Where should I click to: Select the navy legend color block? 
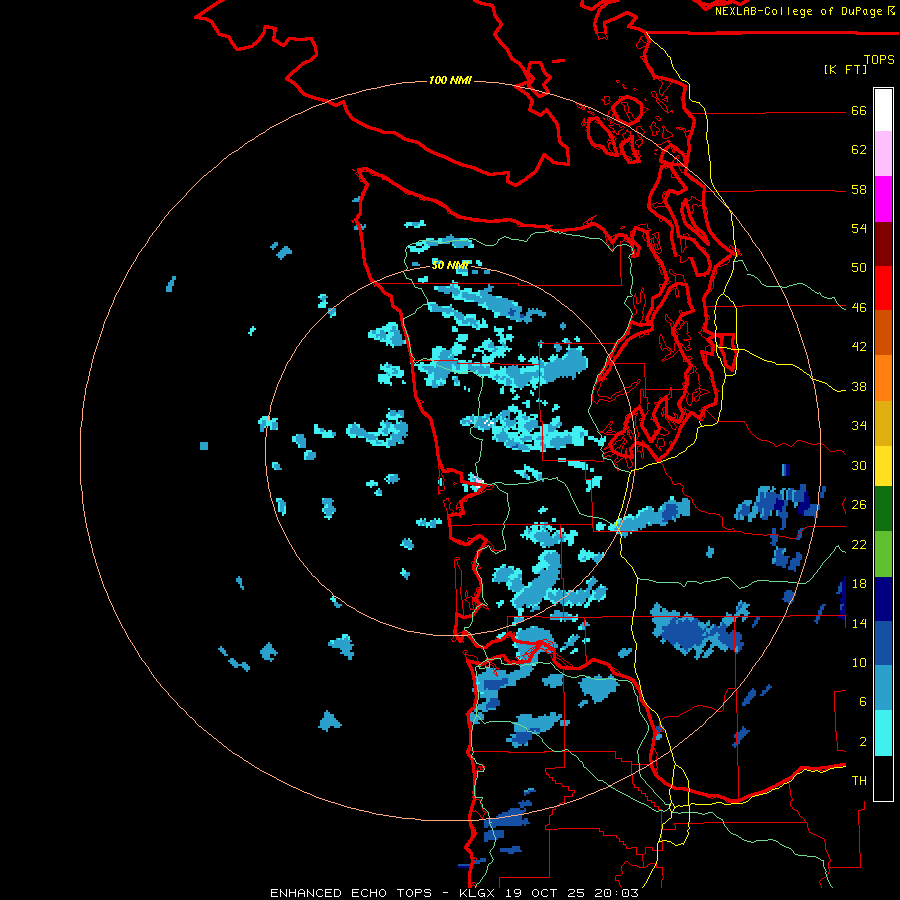coord(883,599)
